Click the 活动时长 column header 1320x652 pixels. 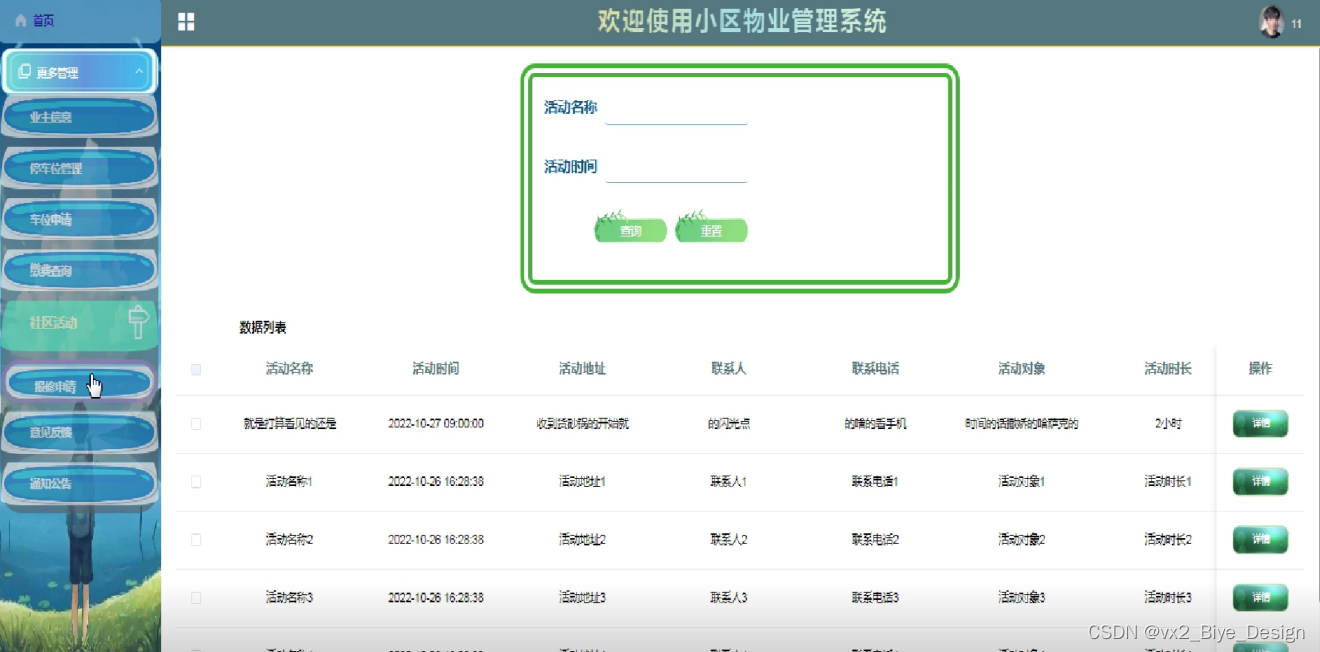(x=1168, y=369)
